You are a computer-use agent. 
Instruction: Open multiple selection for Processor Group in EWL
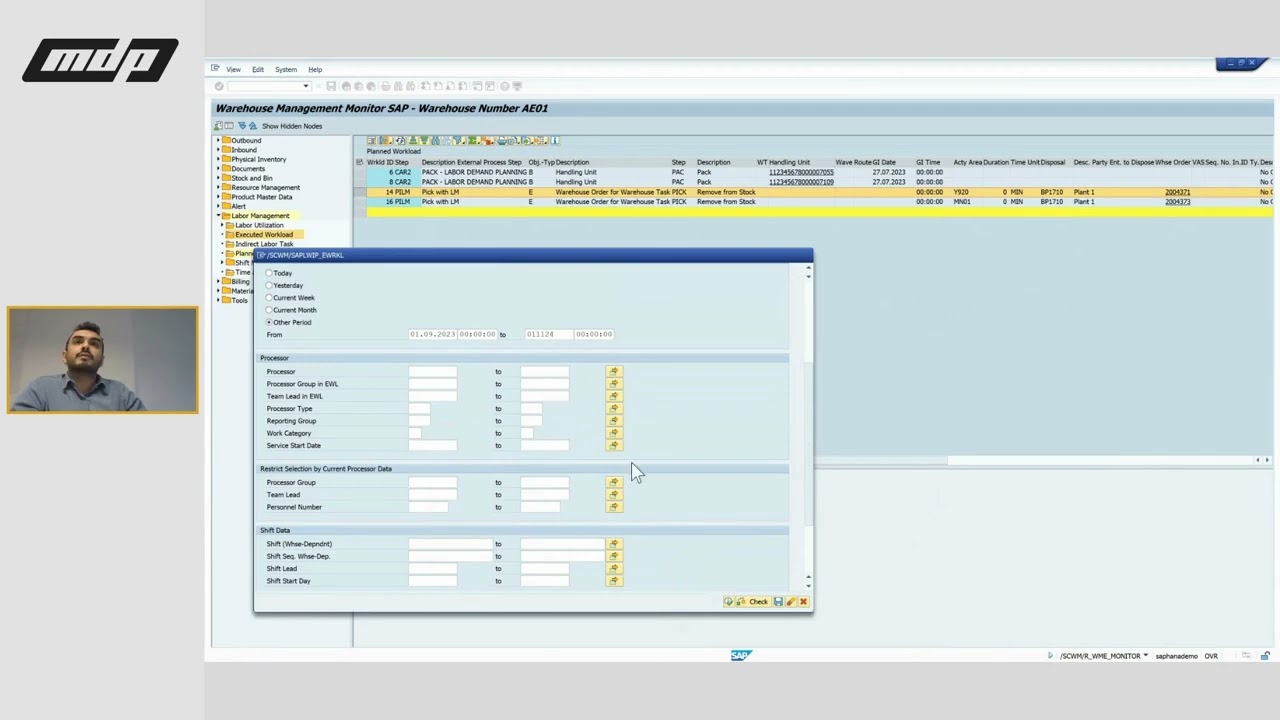pos(614,384)
